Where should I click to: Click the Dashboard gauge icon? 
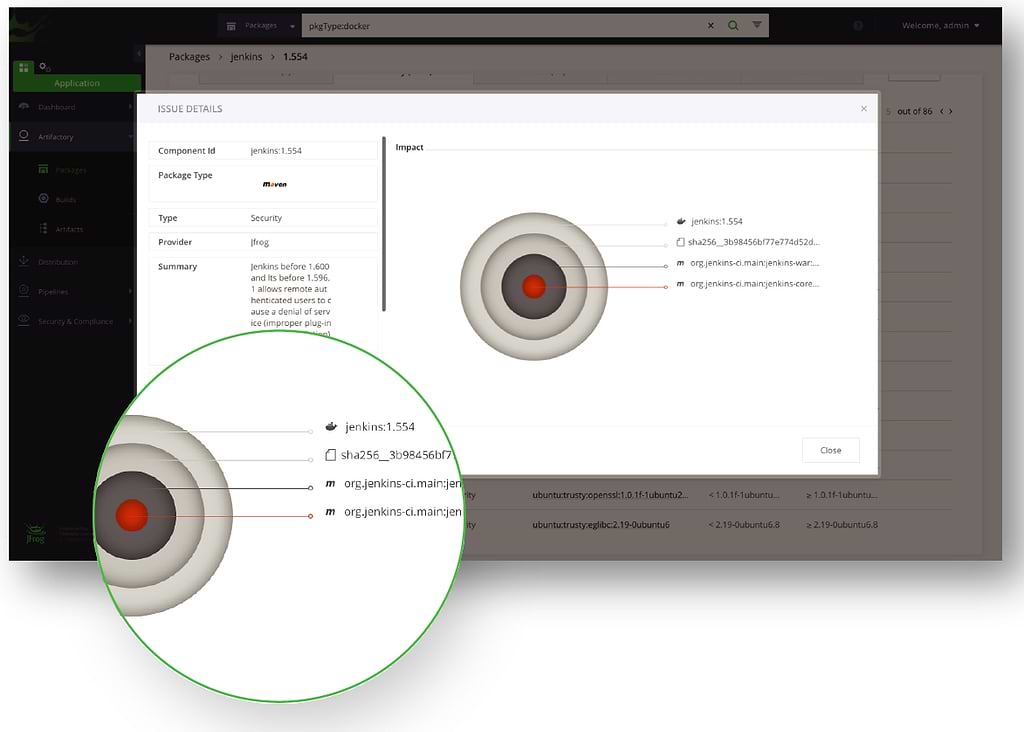(x=24, y=106)
